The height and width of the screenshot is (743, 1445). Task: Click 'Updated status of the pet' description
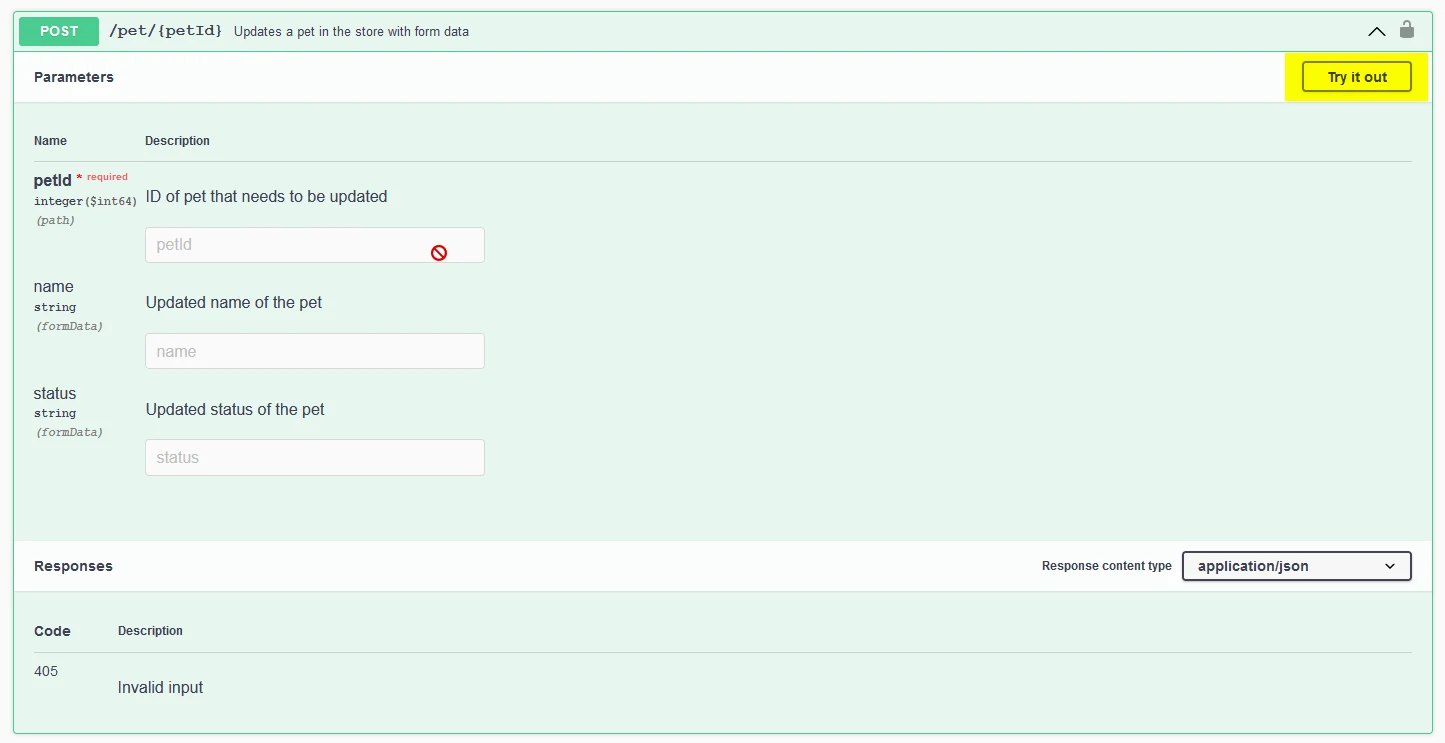[235, 409]
